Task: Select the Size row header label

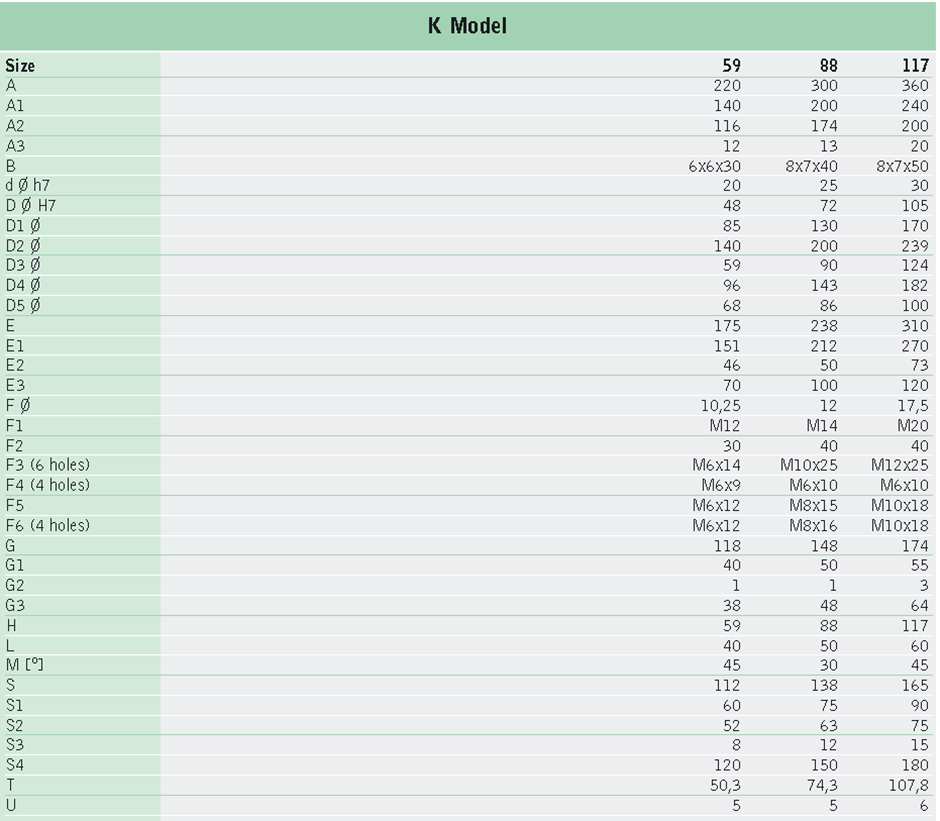Action: coord(20,66)
